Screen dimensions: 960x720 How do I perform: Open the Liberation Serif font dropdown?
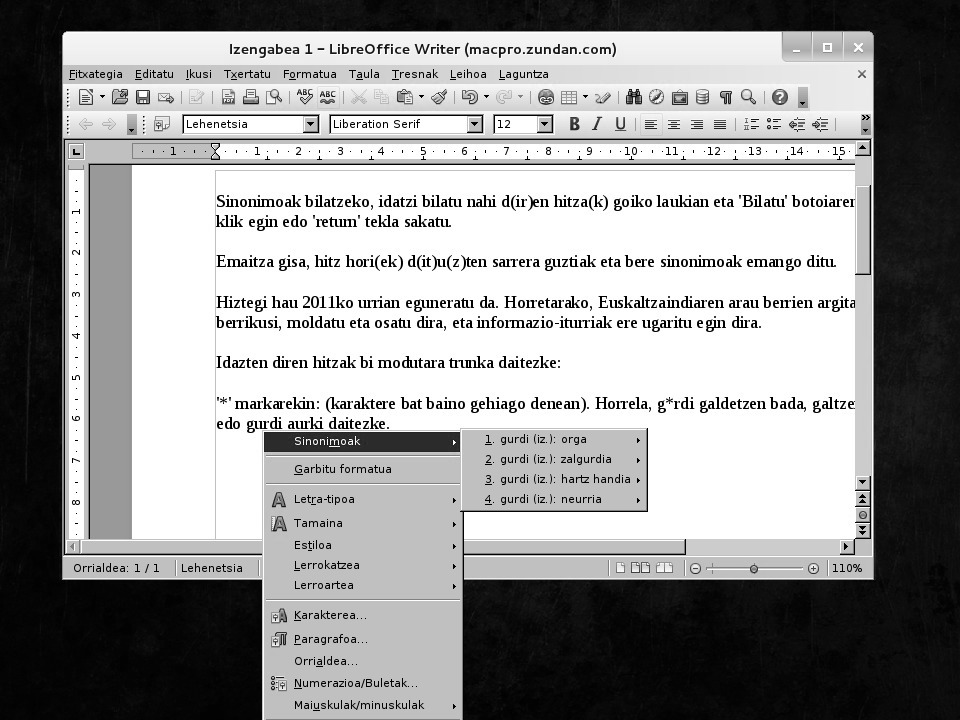pyautogui.click(x=475, y=124)
